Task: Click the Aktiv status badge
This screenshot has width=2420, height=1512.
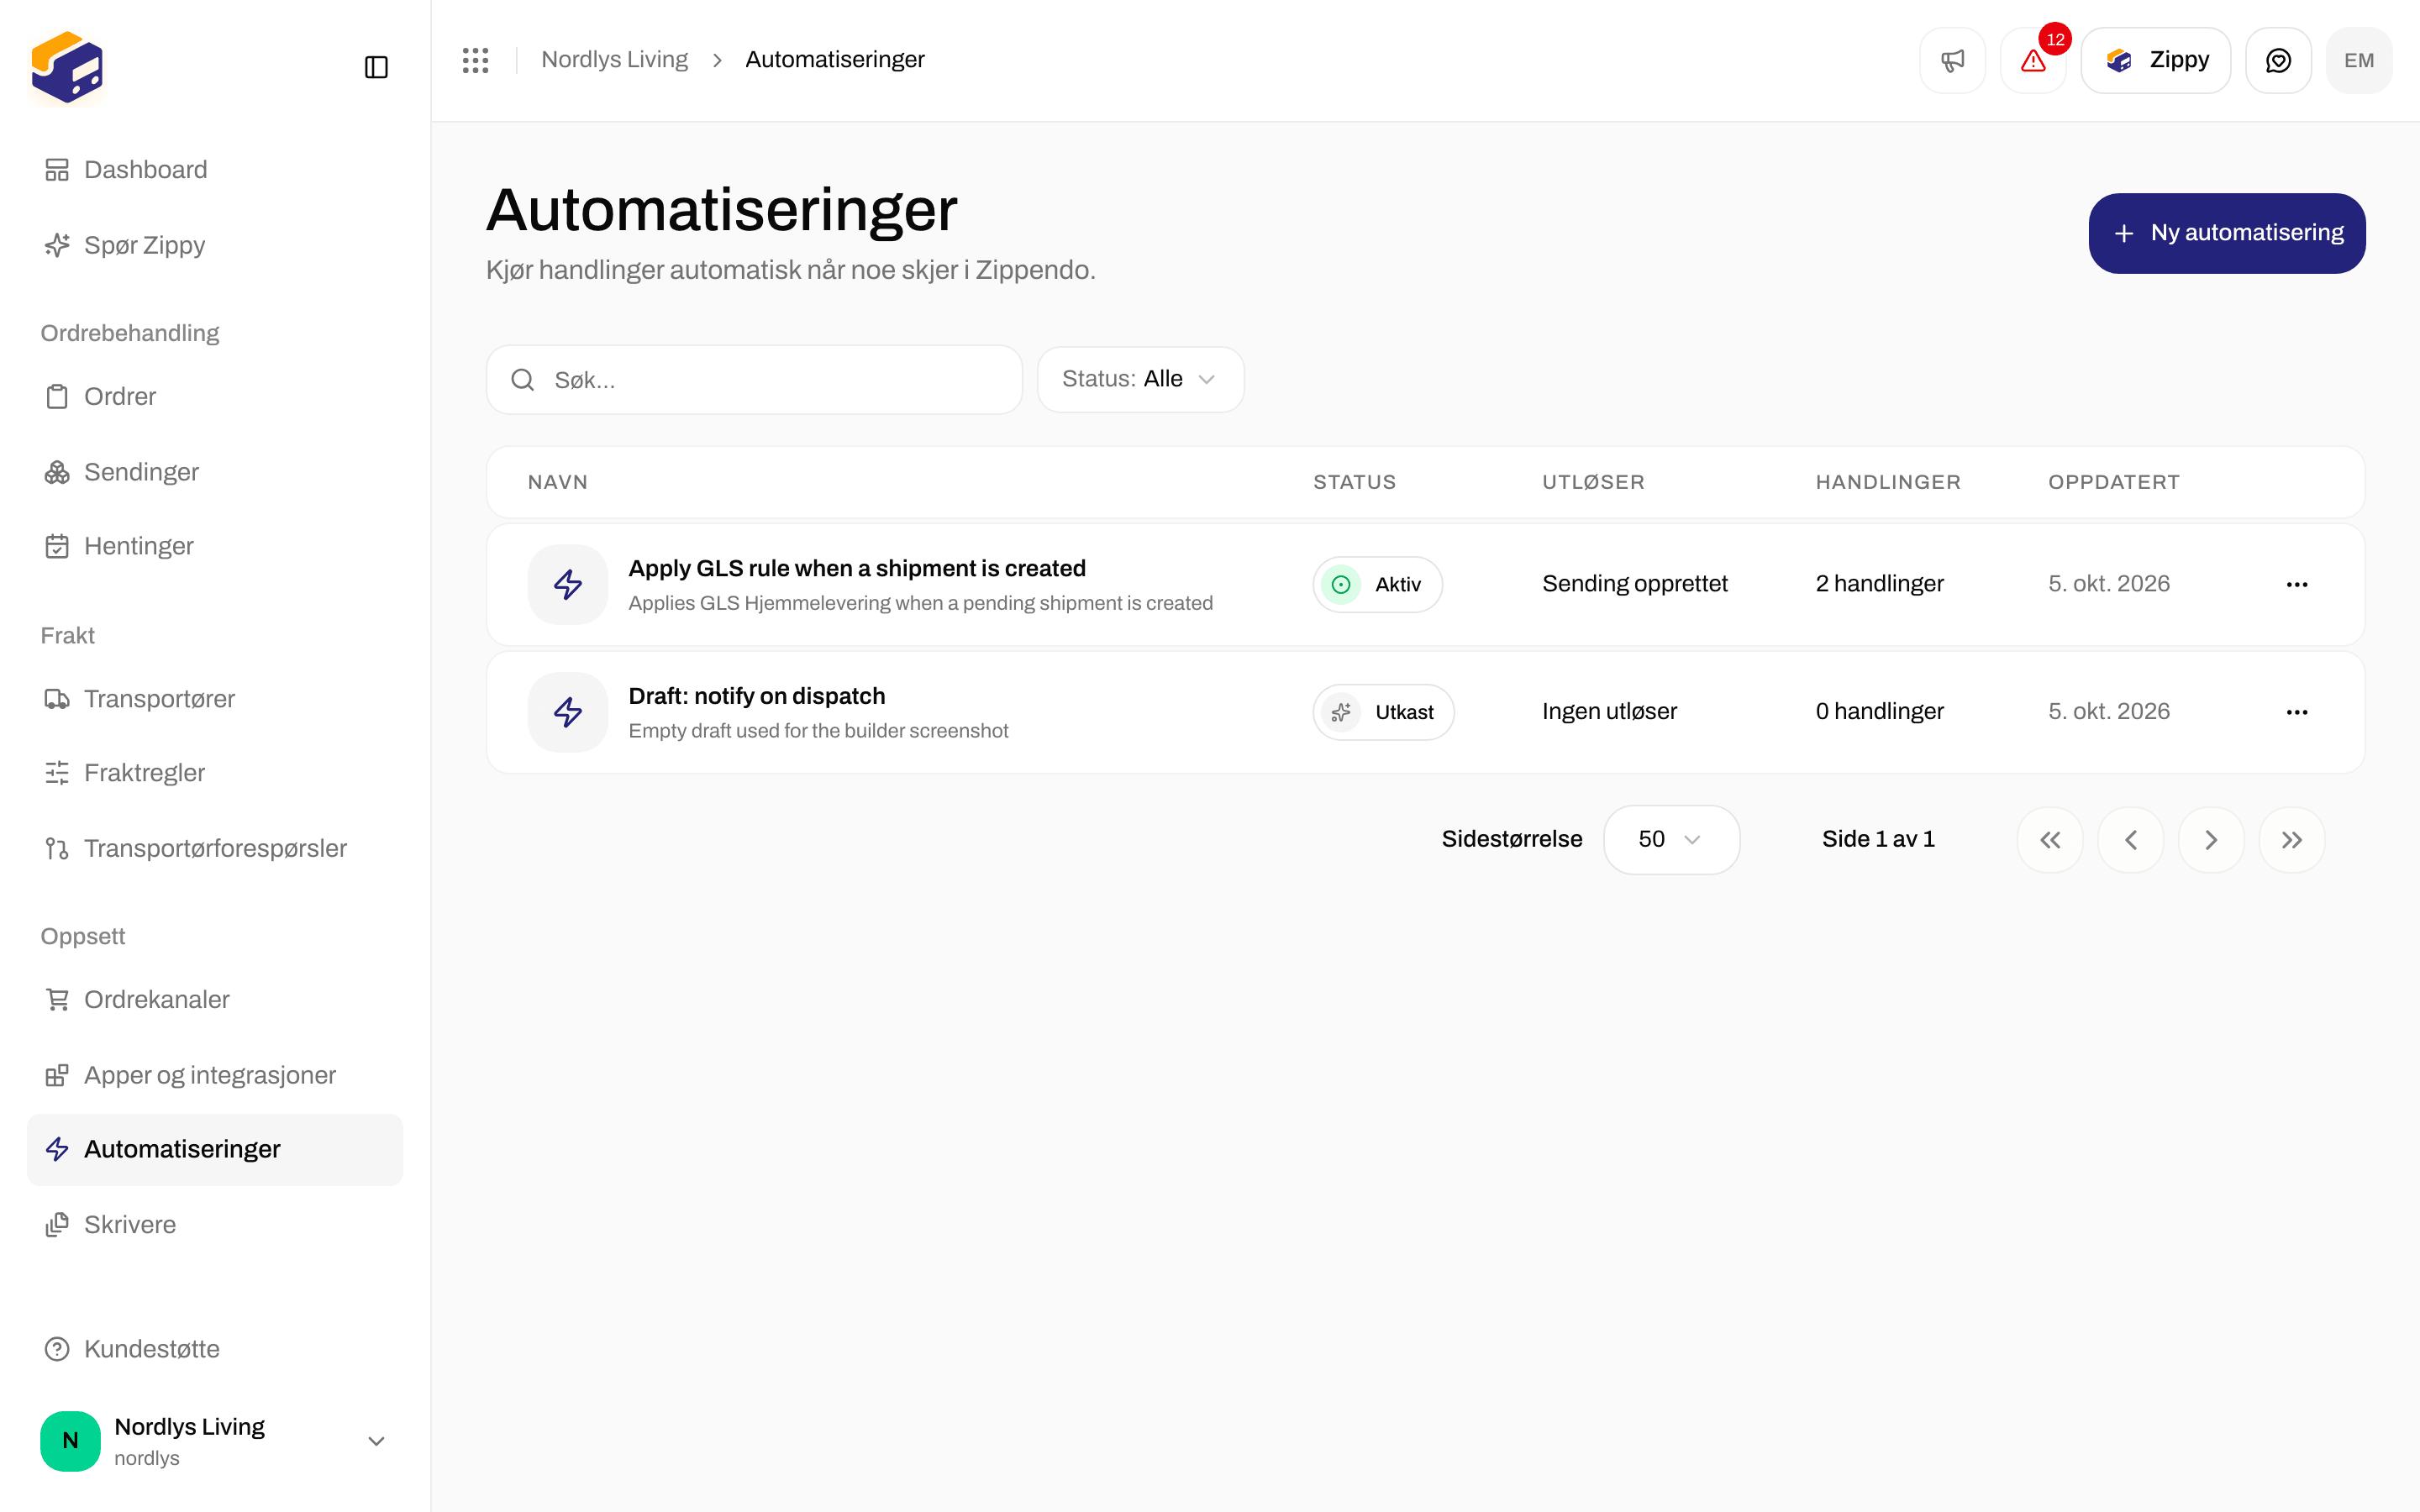Action: tap(1377, 584)
